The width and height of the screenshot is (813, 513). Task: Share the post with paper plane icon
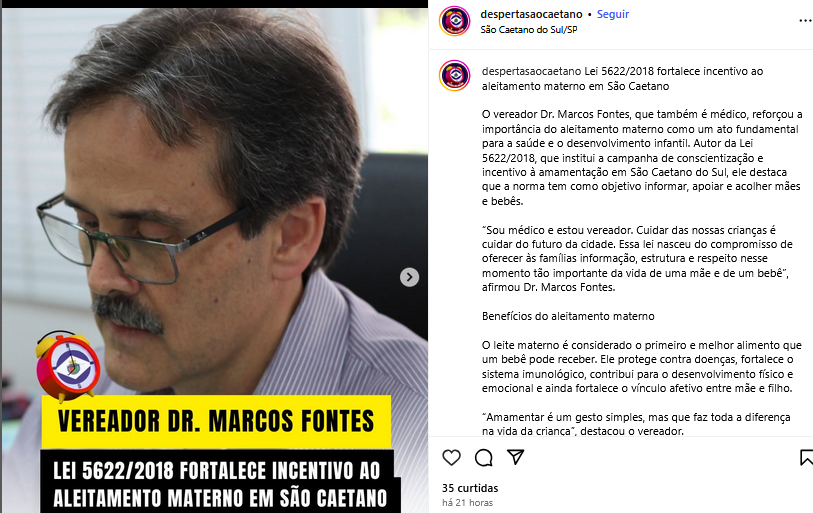(515, 457)
